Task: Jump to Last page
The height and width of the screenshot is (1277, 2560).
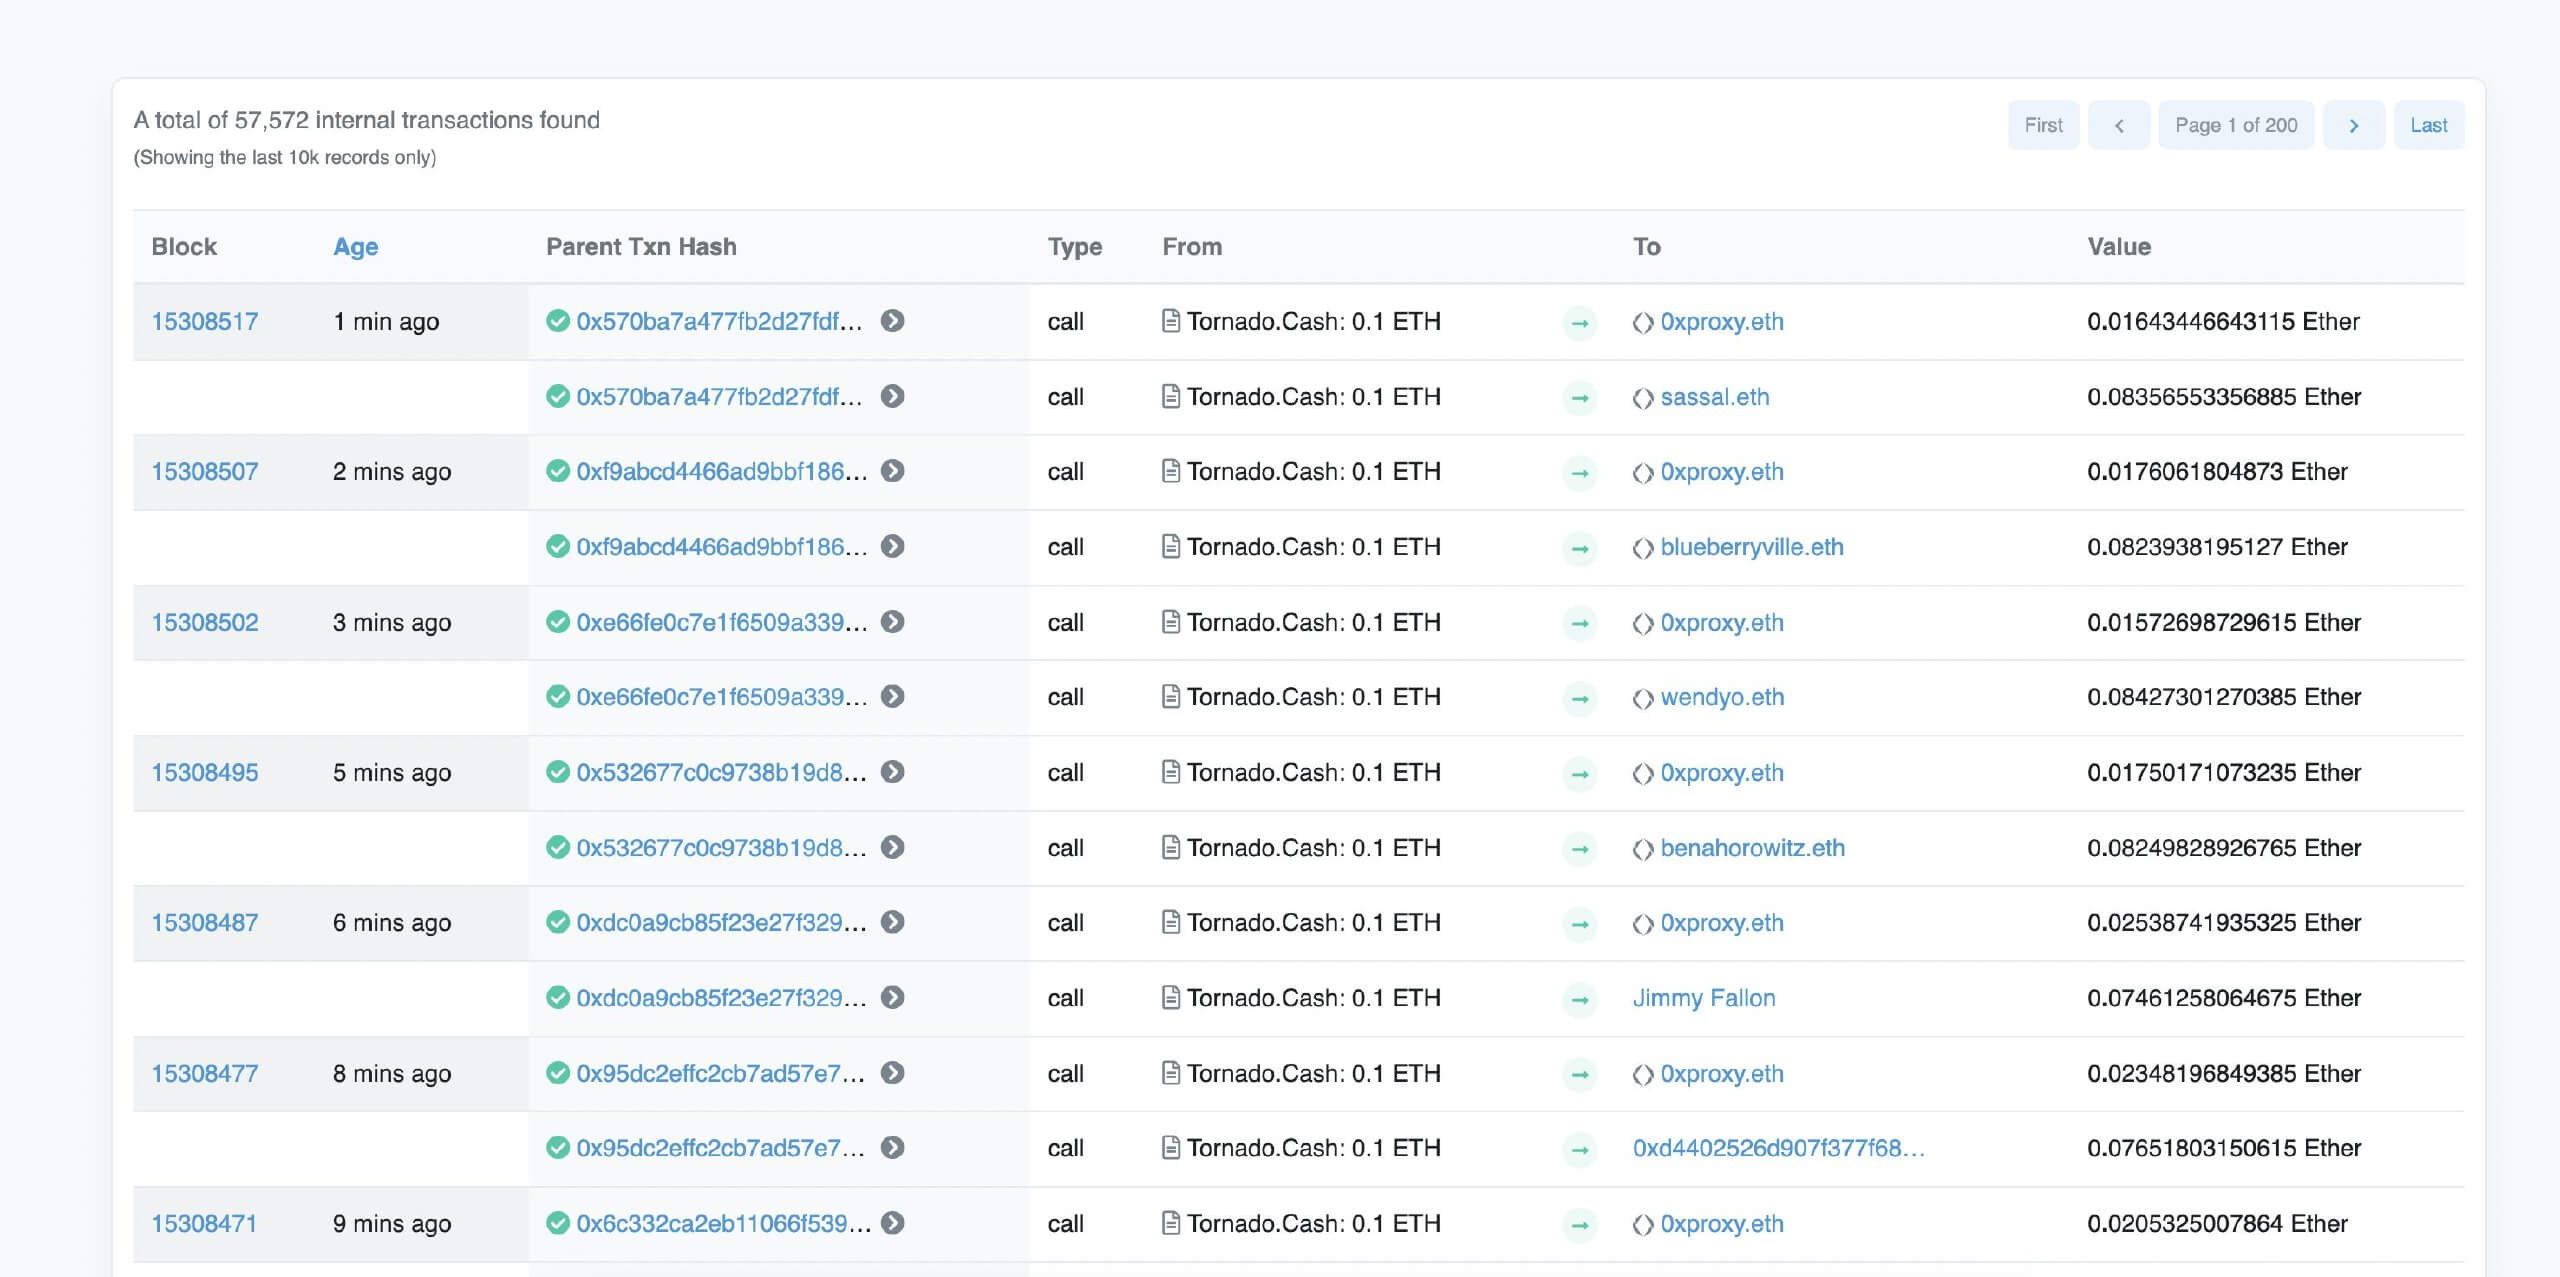Action: tap(2428, 126)
